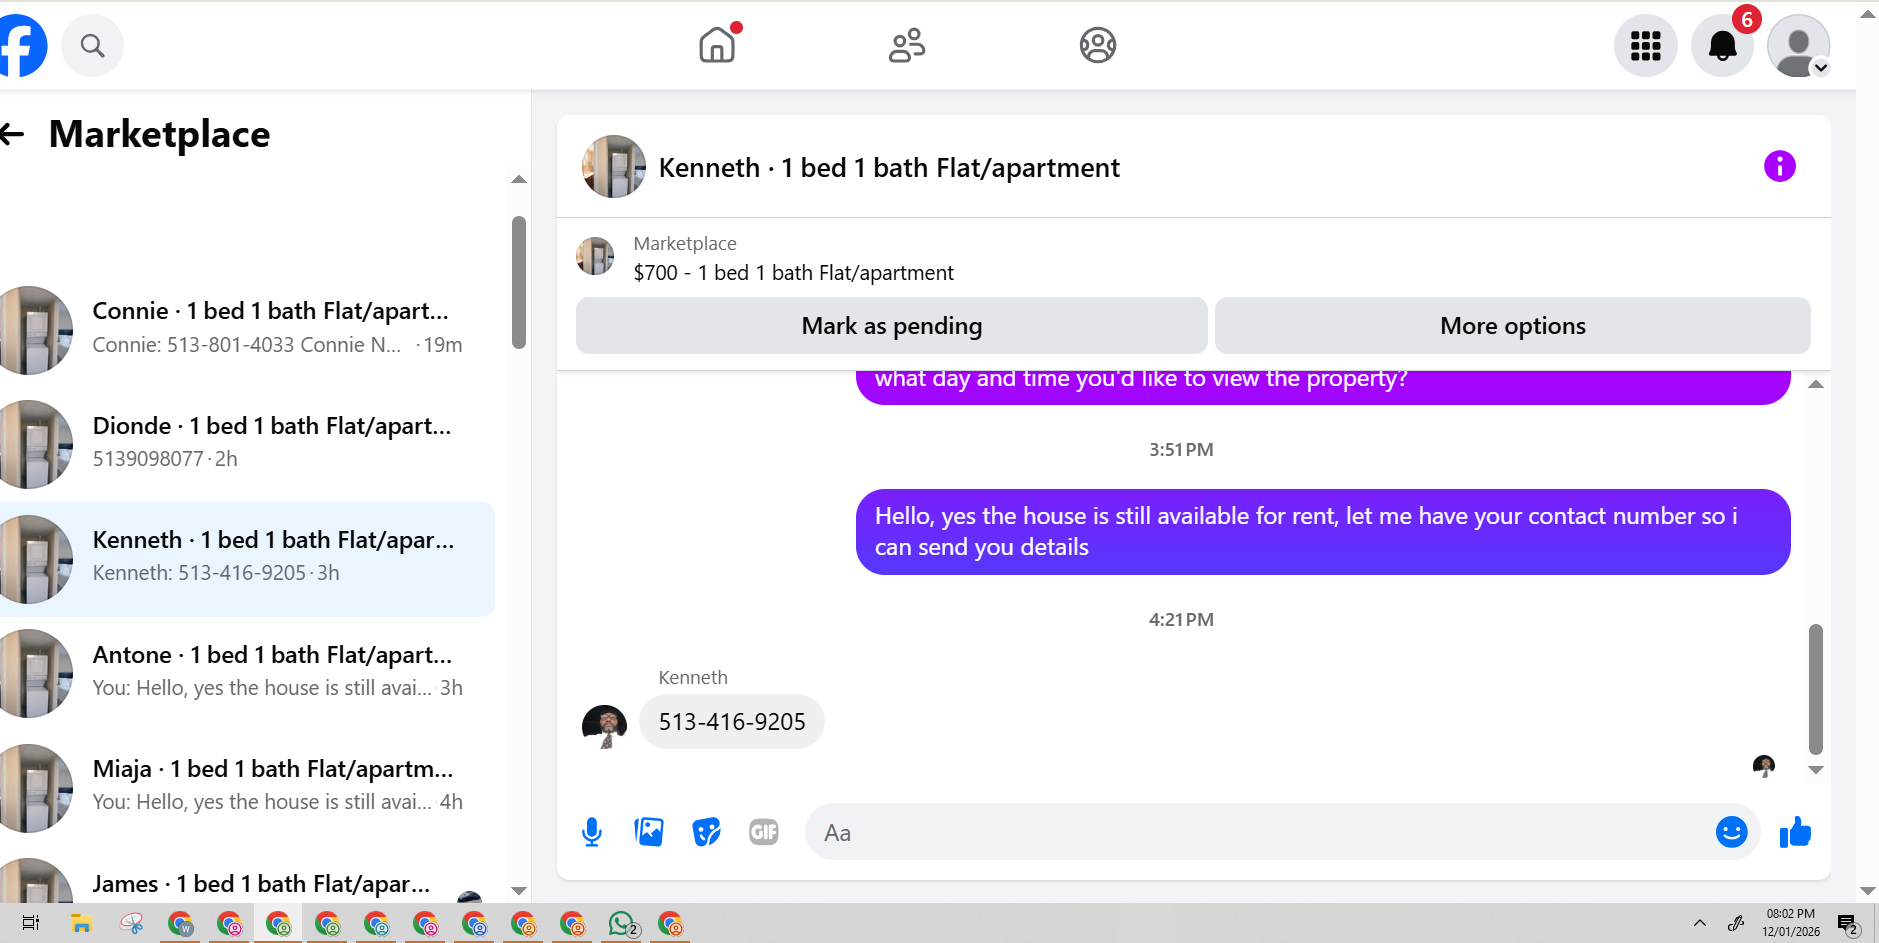The width and height of the screenshot is (1879, 943).
Task: Open conversation info purple icon
Action: [x=1779, y=166]
